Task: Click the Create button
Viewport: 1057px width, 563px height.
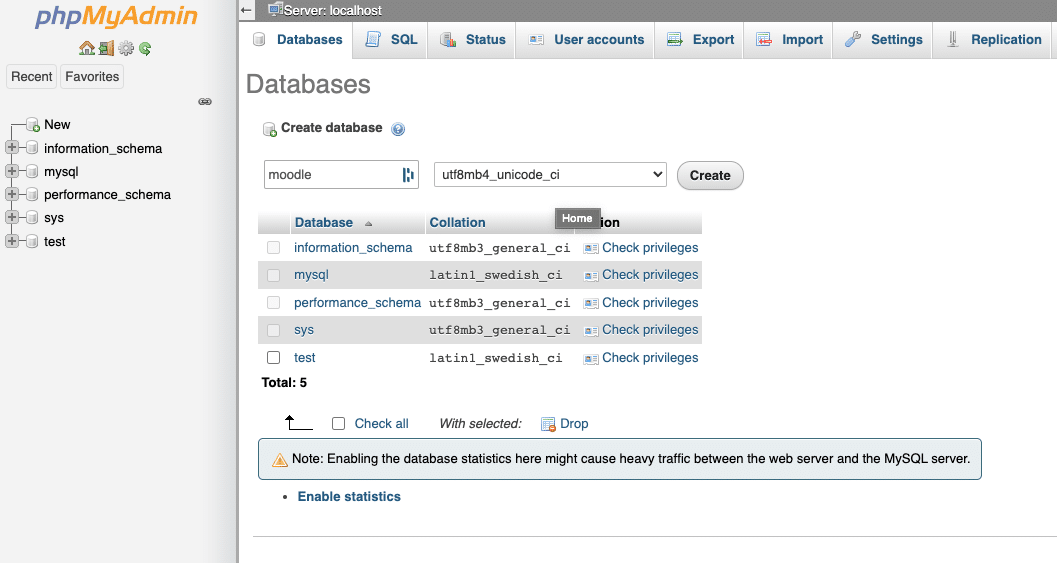Action: (x=710, y=175)
